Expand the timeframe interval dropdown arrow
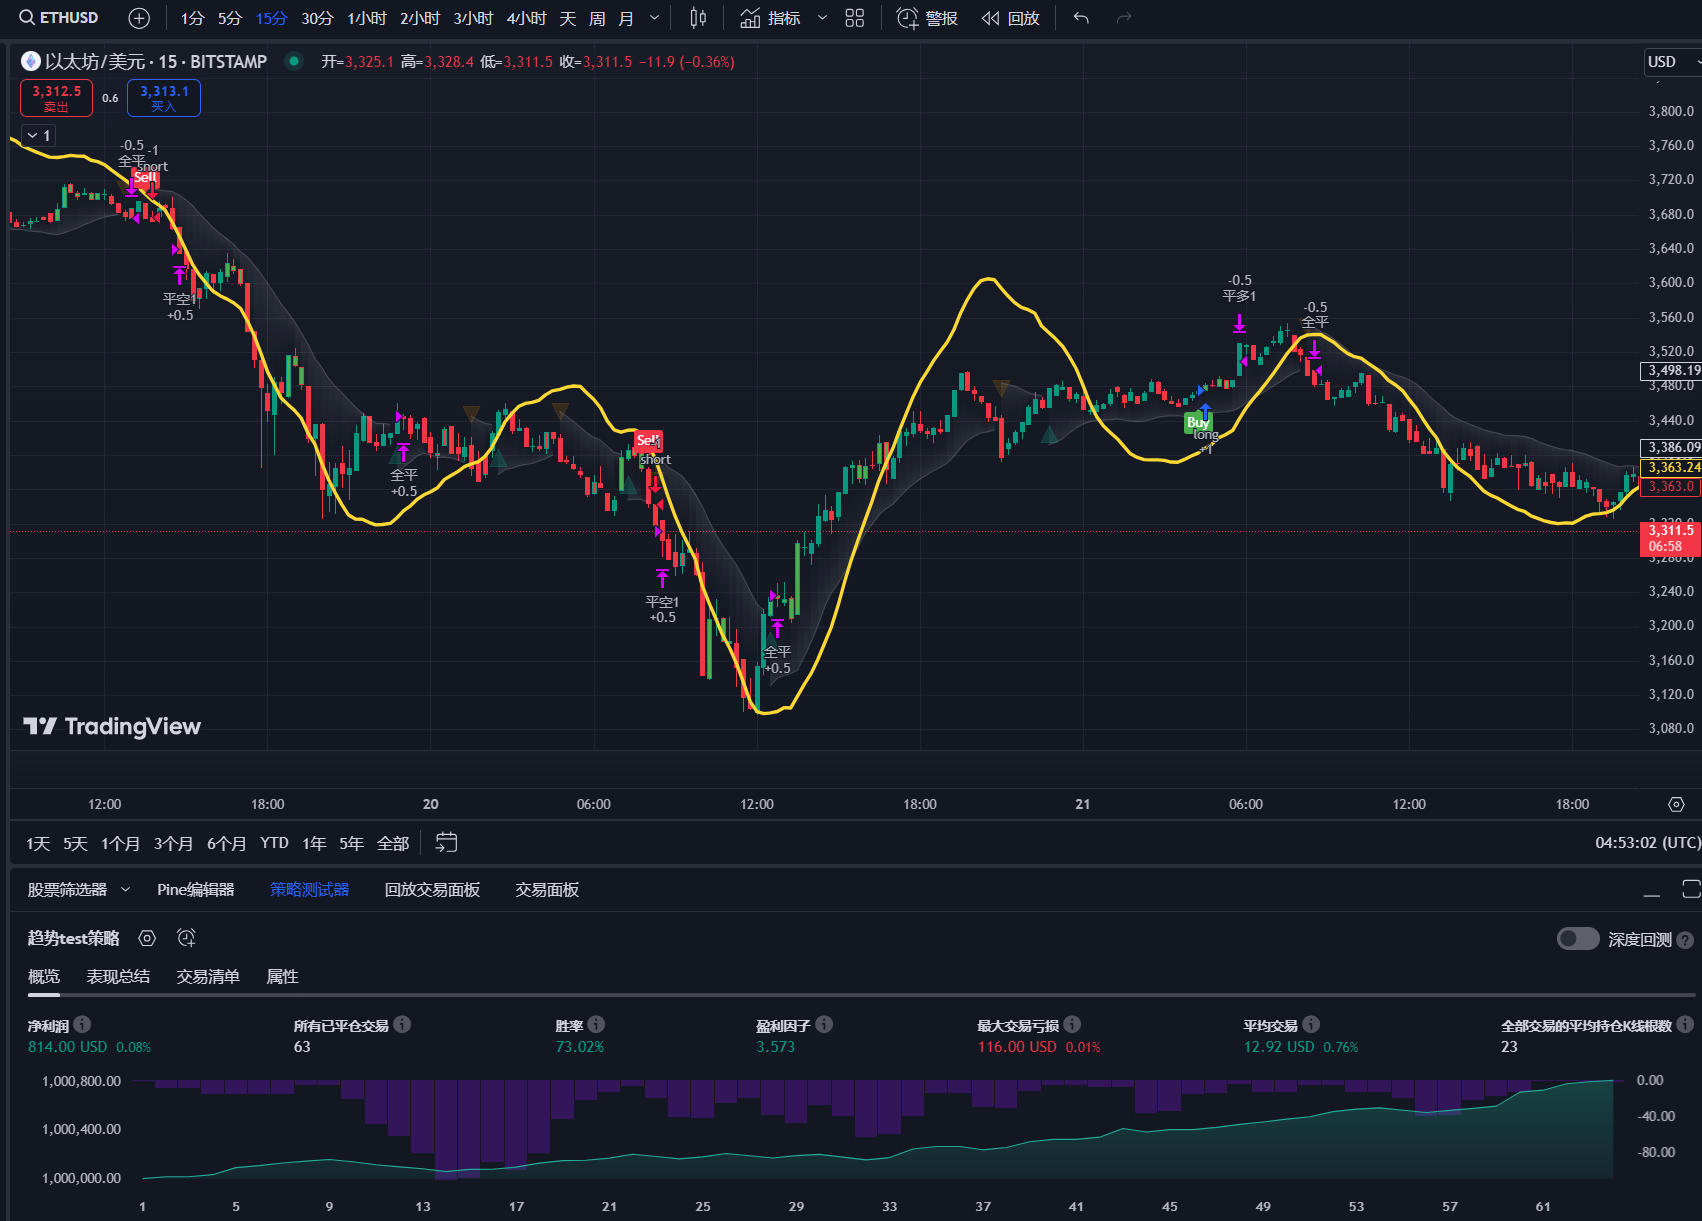The image size is (1702, 1221). [x=654, y=18]
